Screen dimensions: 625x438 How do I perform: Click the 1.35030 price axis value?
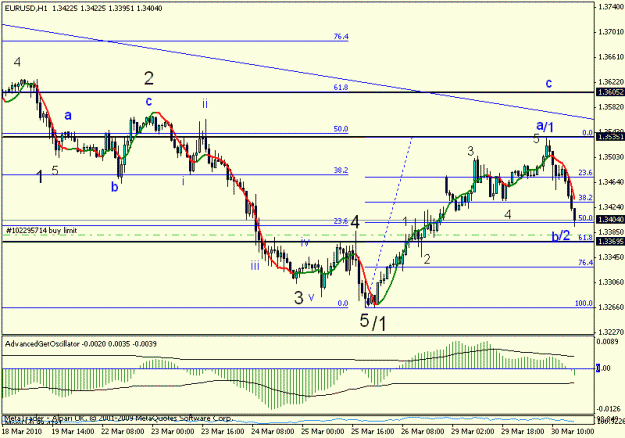[x=611, y=157]
